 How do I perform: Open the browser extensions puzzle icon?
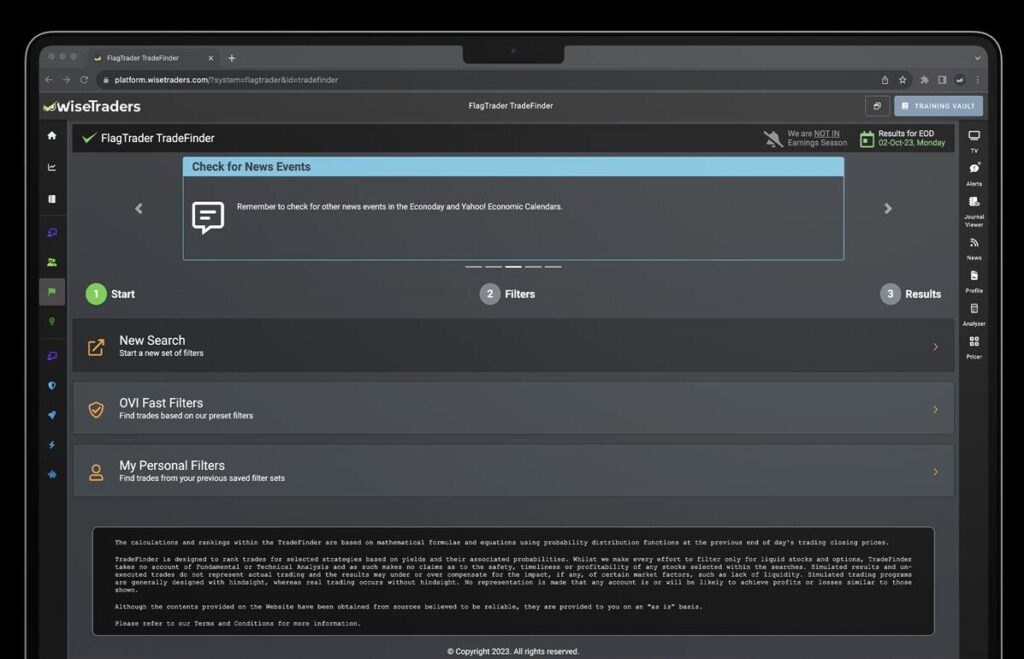[x=924, y=80]
